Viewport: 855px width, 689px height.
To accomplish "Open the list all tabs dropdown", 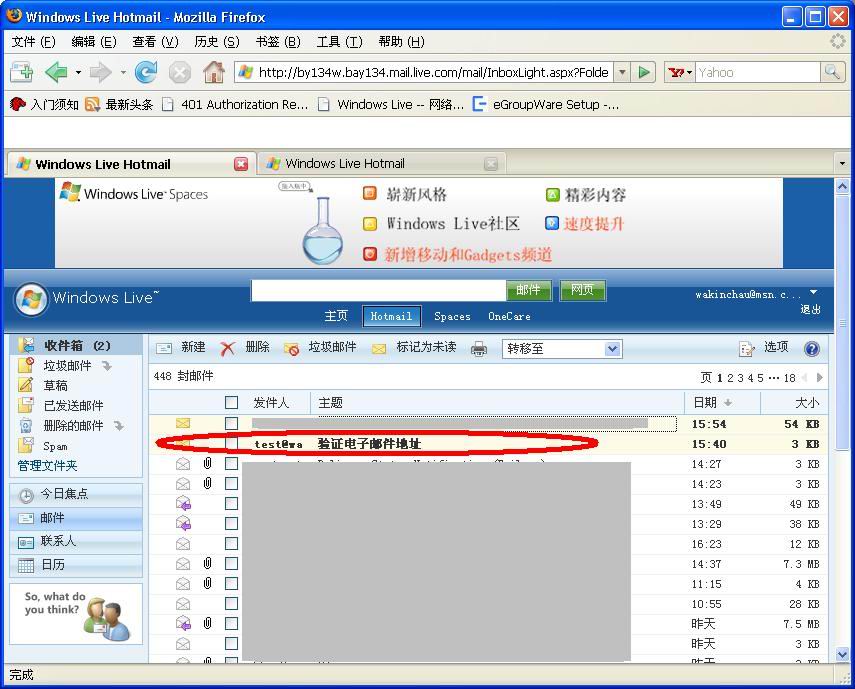I will click(x=842, y=163).
